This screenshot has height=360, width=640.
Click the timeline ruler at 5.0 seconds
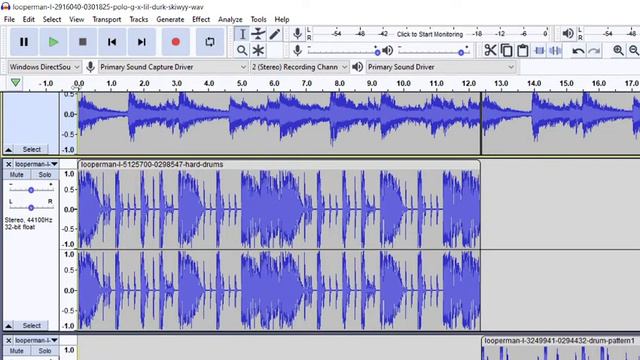(x=242, y=84)
